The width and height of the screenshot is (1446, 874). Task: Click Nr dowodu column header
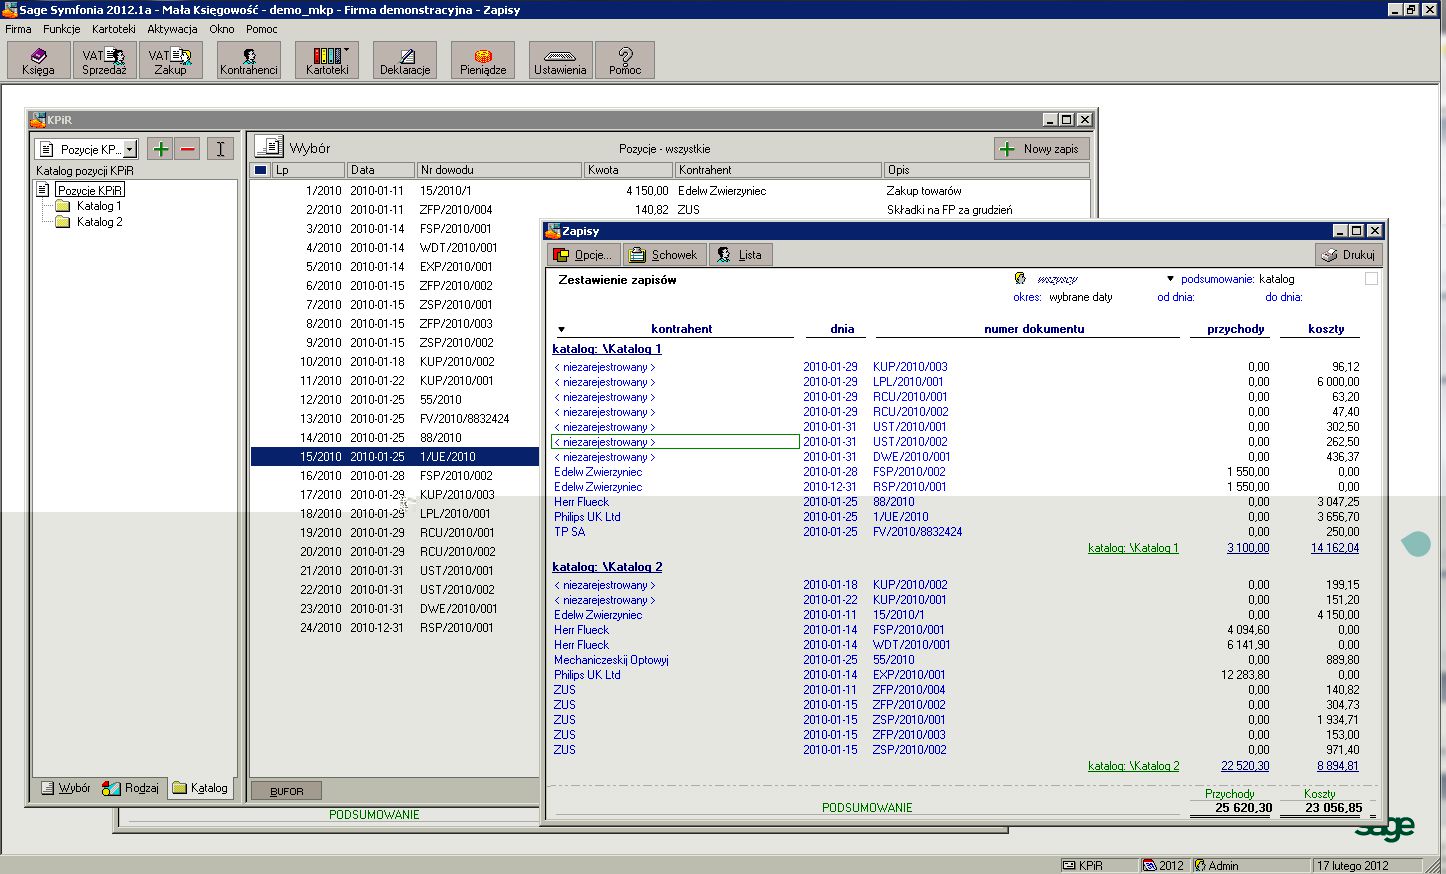[x=498, y=170]
